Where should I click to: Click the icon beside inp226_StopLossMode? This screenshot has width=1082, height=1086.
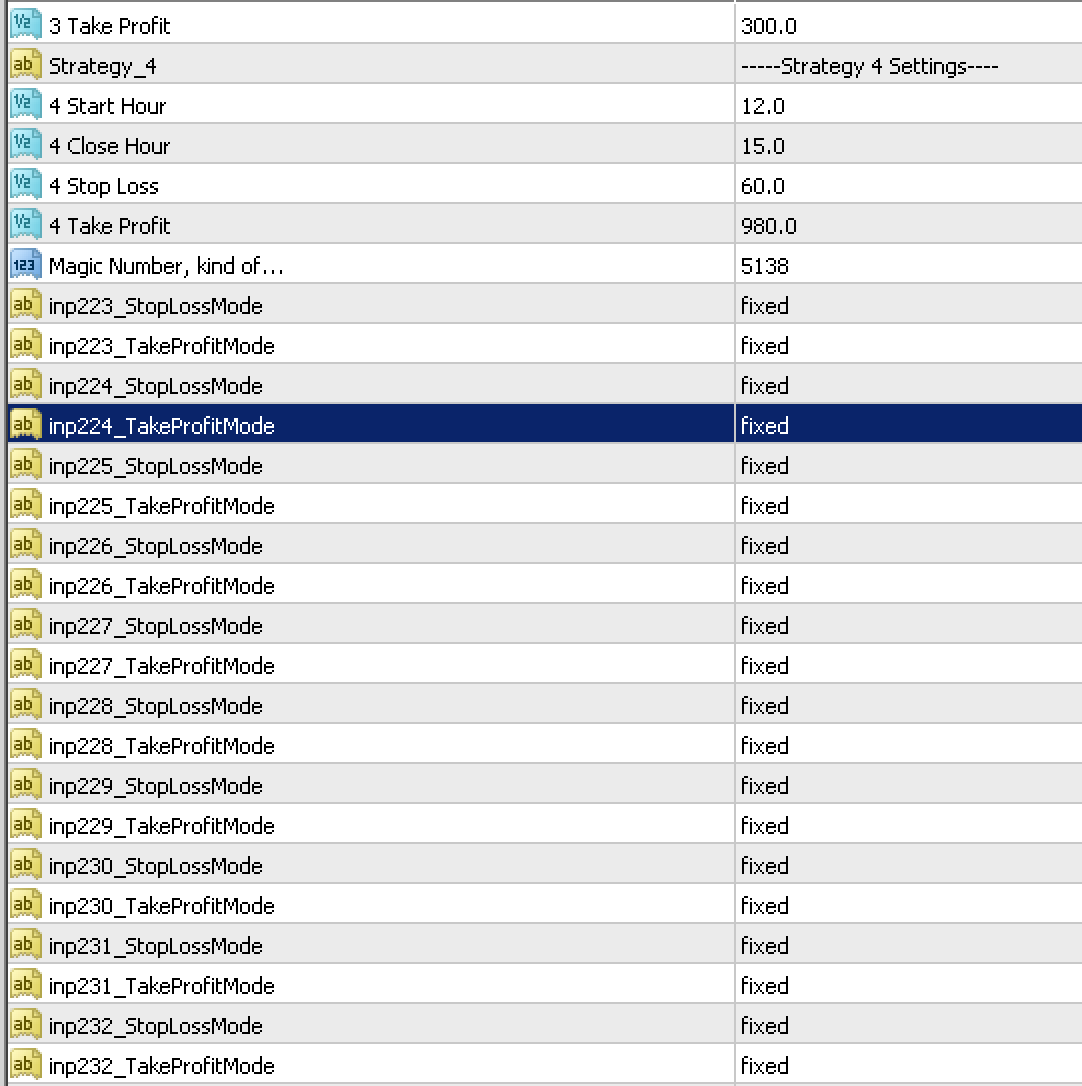tap(26, 545)
